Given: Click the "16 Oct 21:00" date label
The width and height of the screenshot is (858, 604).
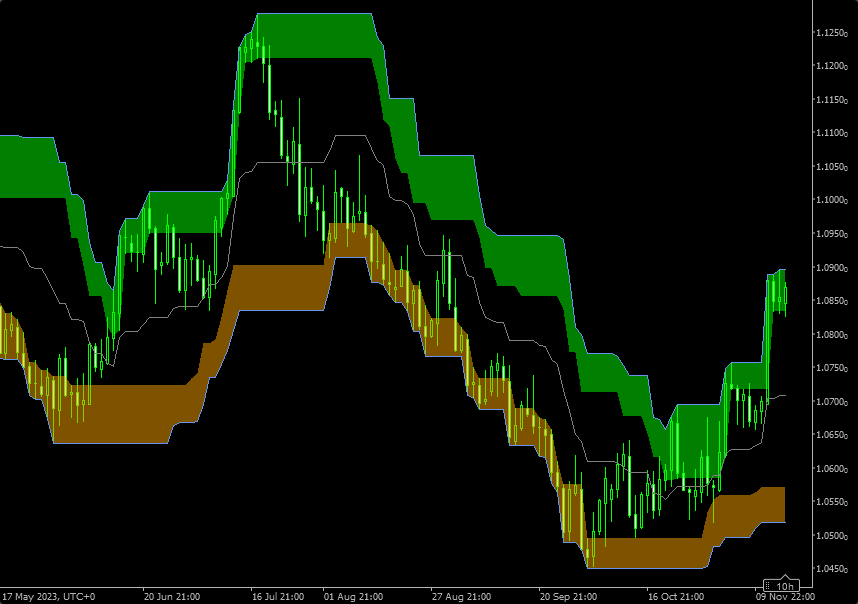Looking at the screenshot, I should click(x=676, y=596).
